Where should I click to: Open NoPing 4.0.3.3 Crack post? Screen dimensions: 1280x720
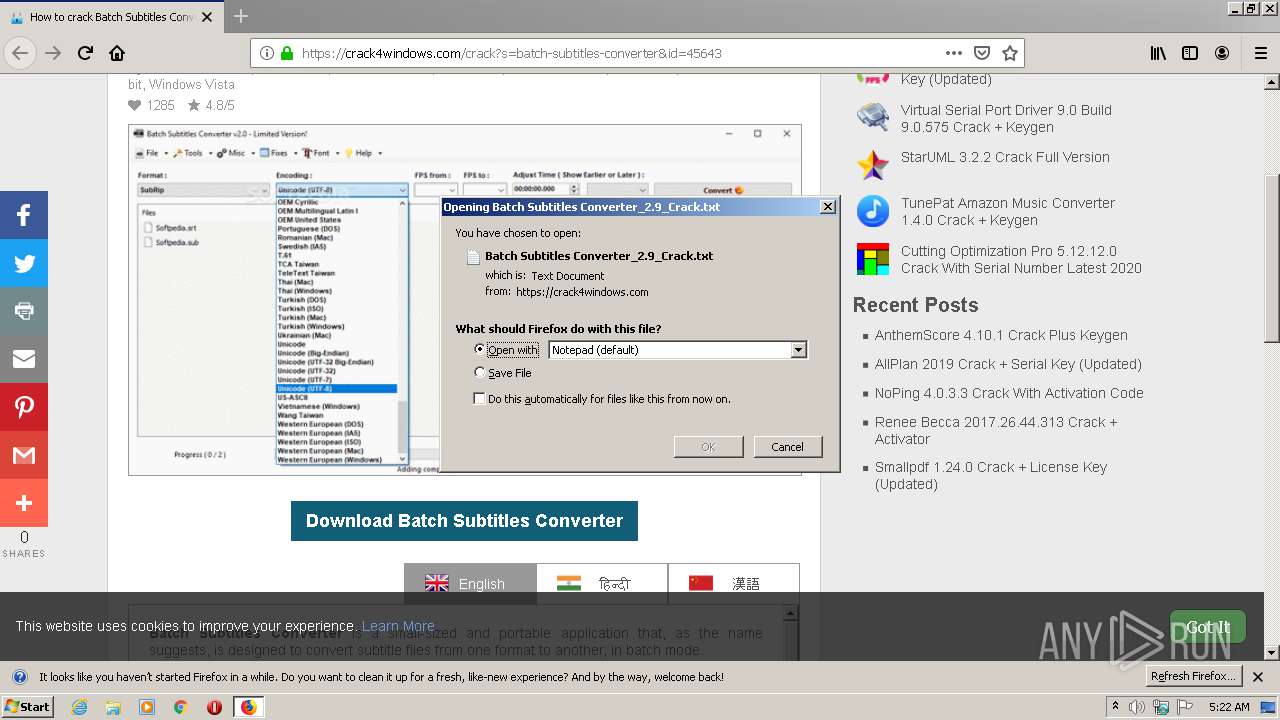[1009, 393]
